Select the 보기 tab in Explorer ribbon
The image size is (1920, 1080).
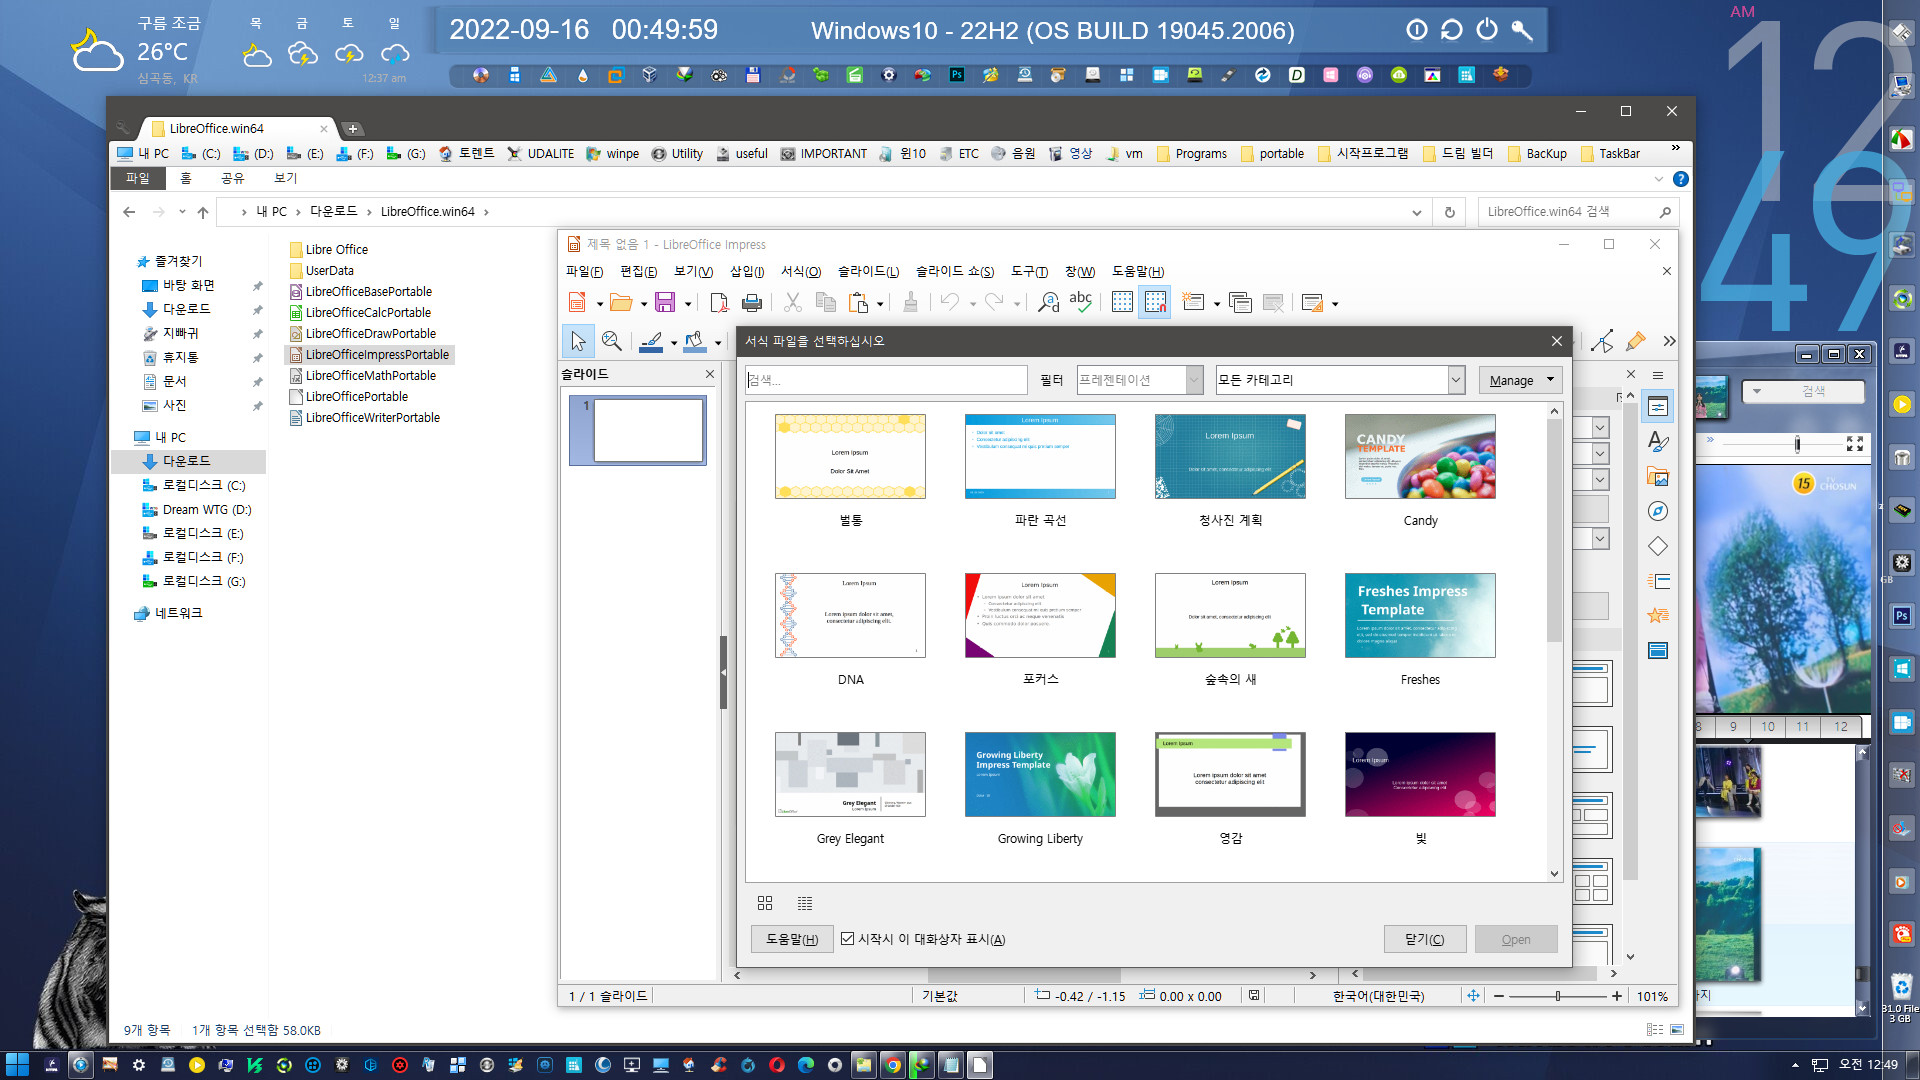(286, 178)
